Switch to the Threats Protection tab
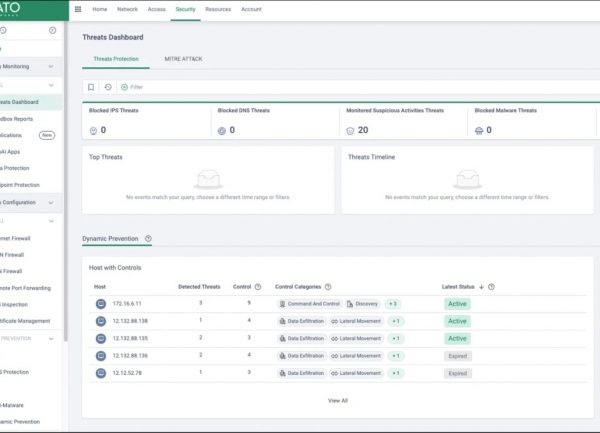600x433 pixels. (x=116, y=59)
